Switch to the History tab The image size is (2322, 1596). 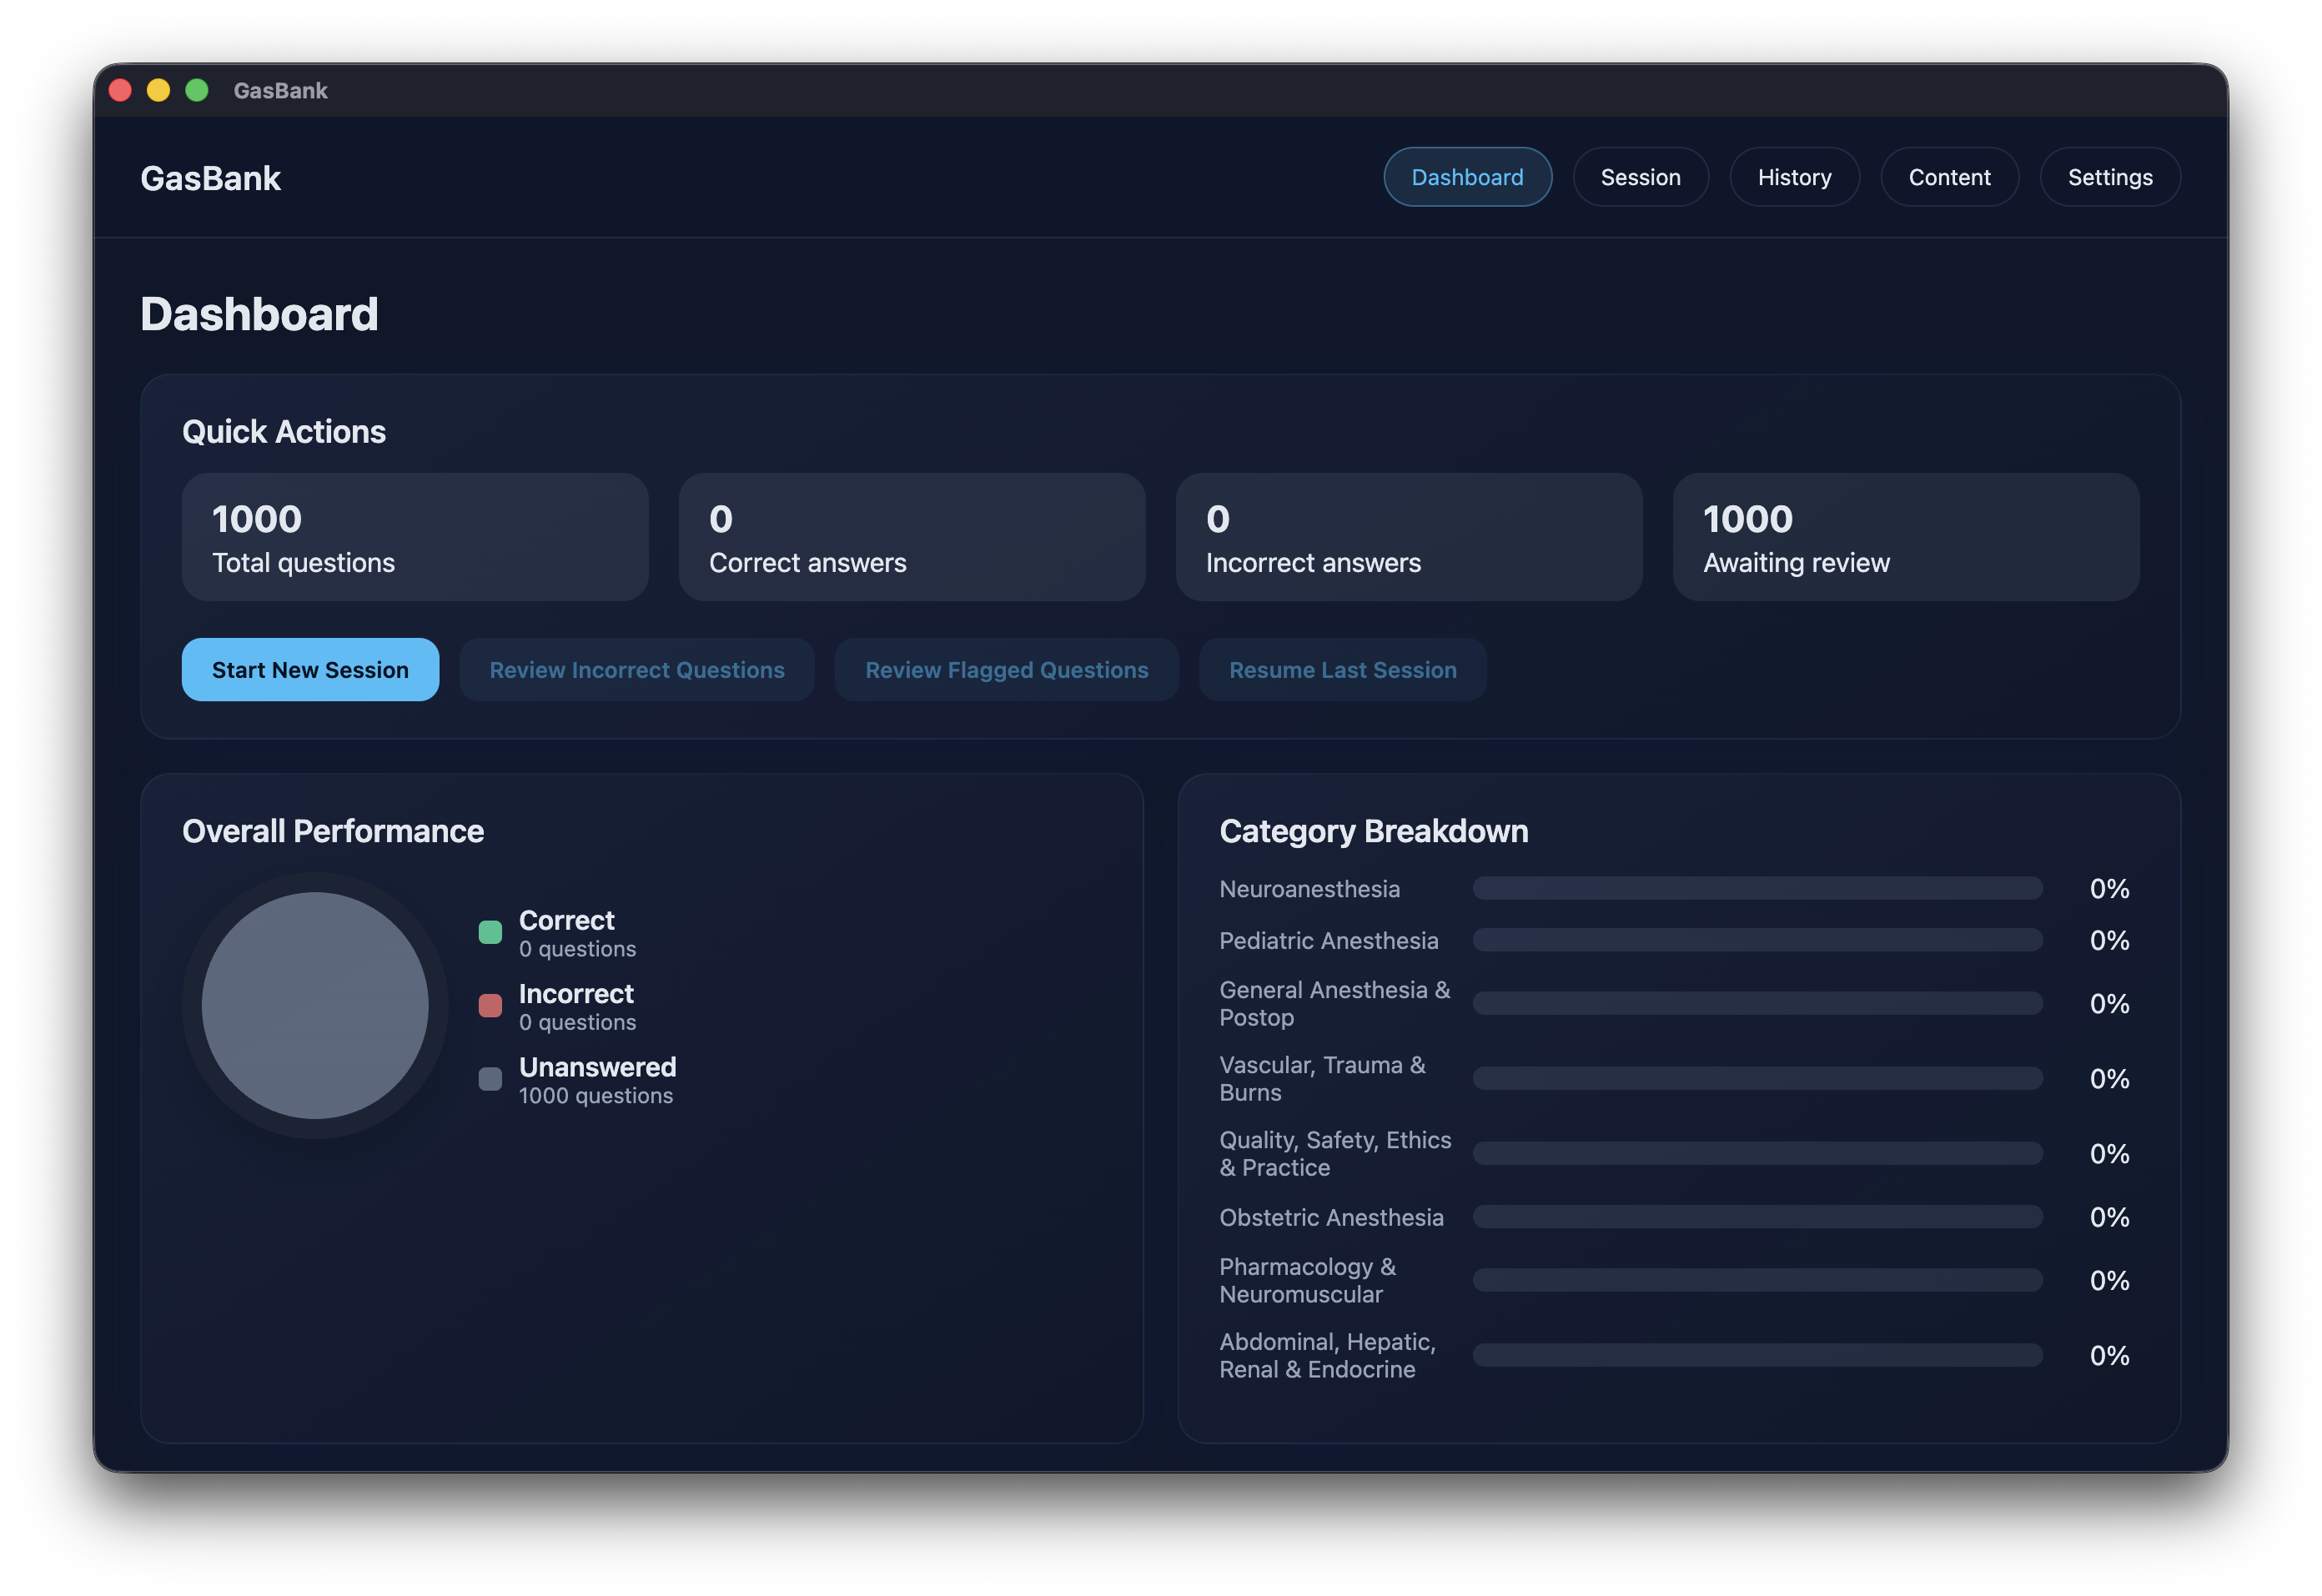pyautogui.click(x=1794, y=177)
